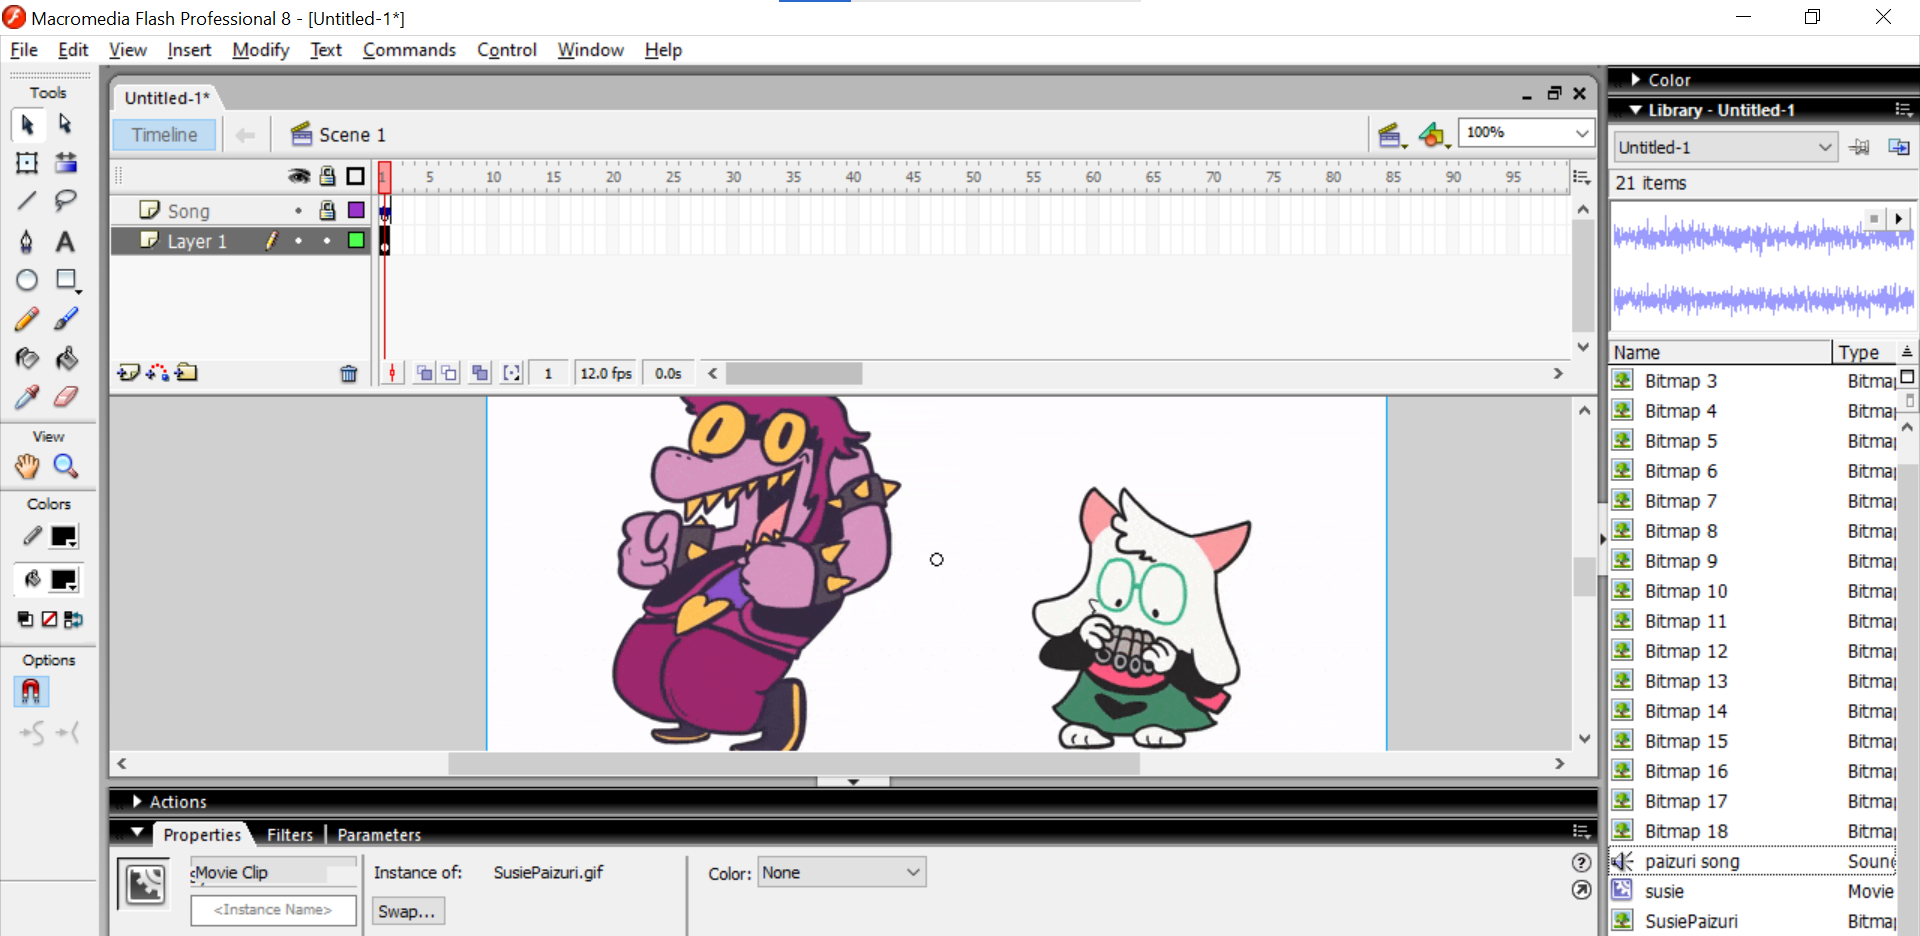The width and height of the screenshot is (1920, 936).
Task: Collapse the Library panel
Action: coord(1636,110)
